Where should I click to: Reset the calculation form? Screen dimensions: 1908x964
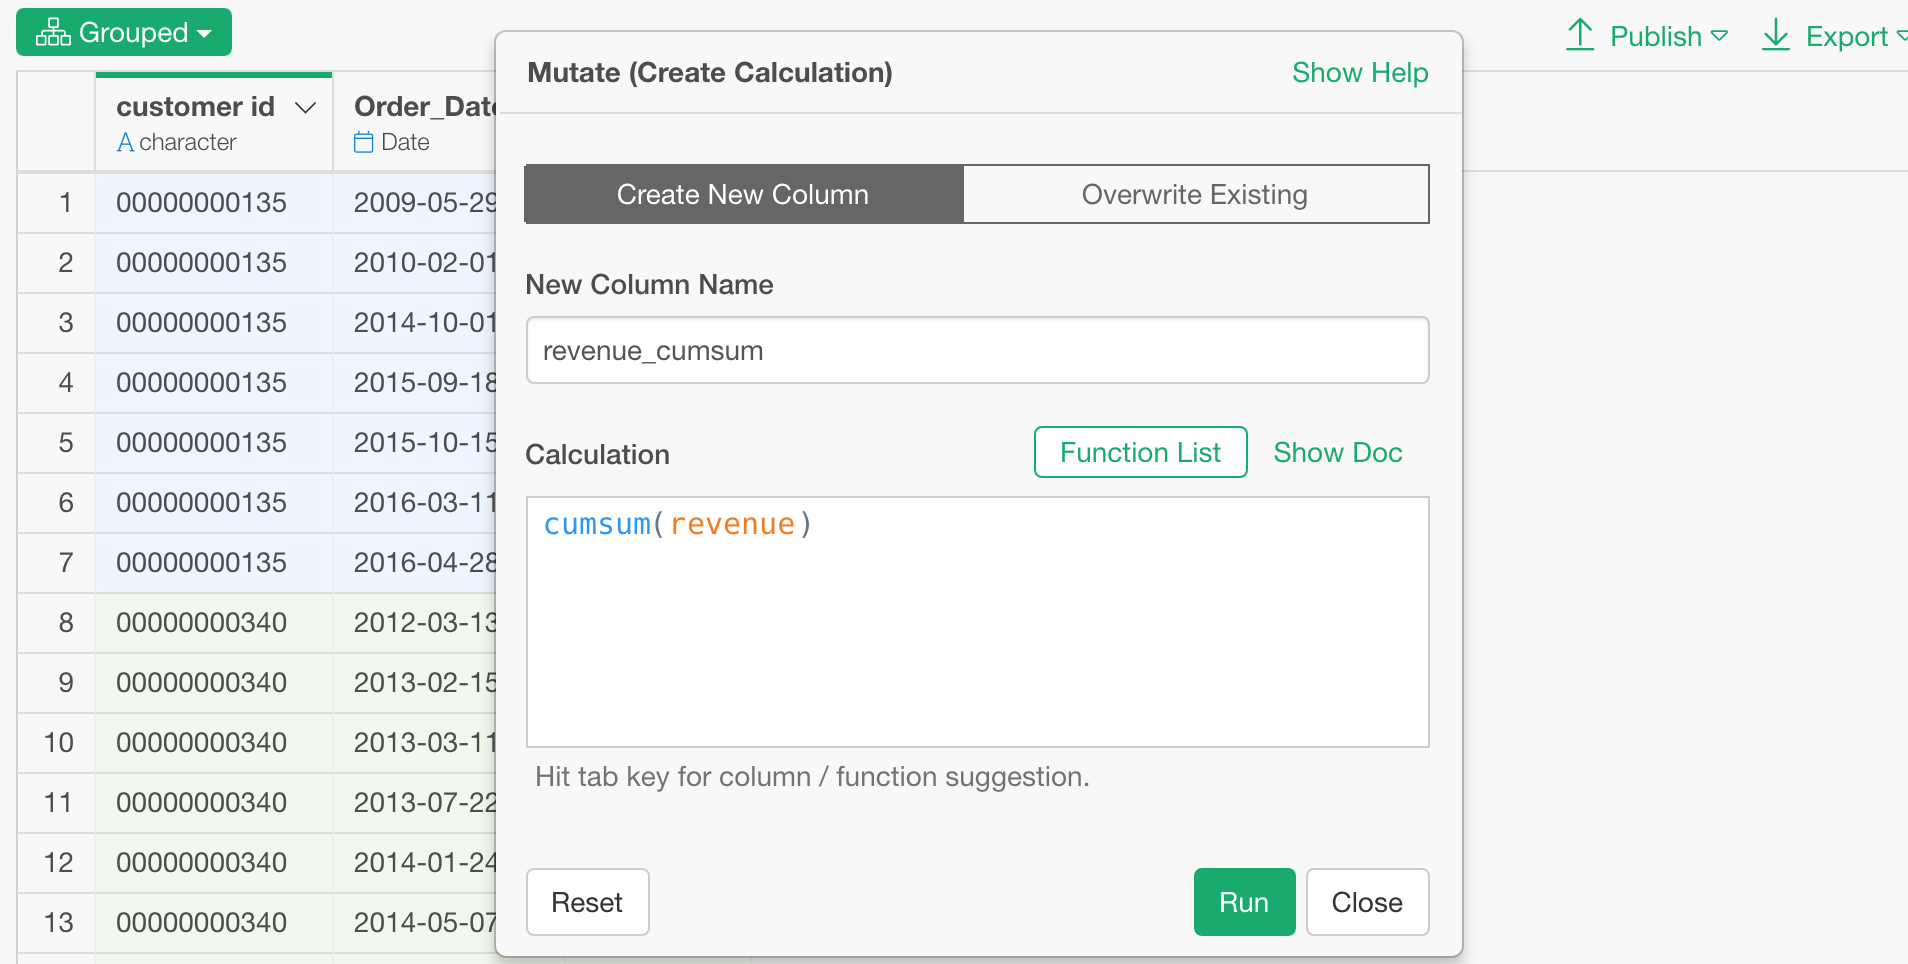(x=587, y=902)
